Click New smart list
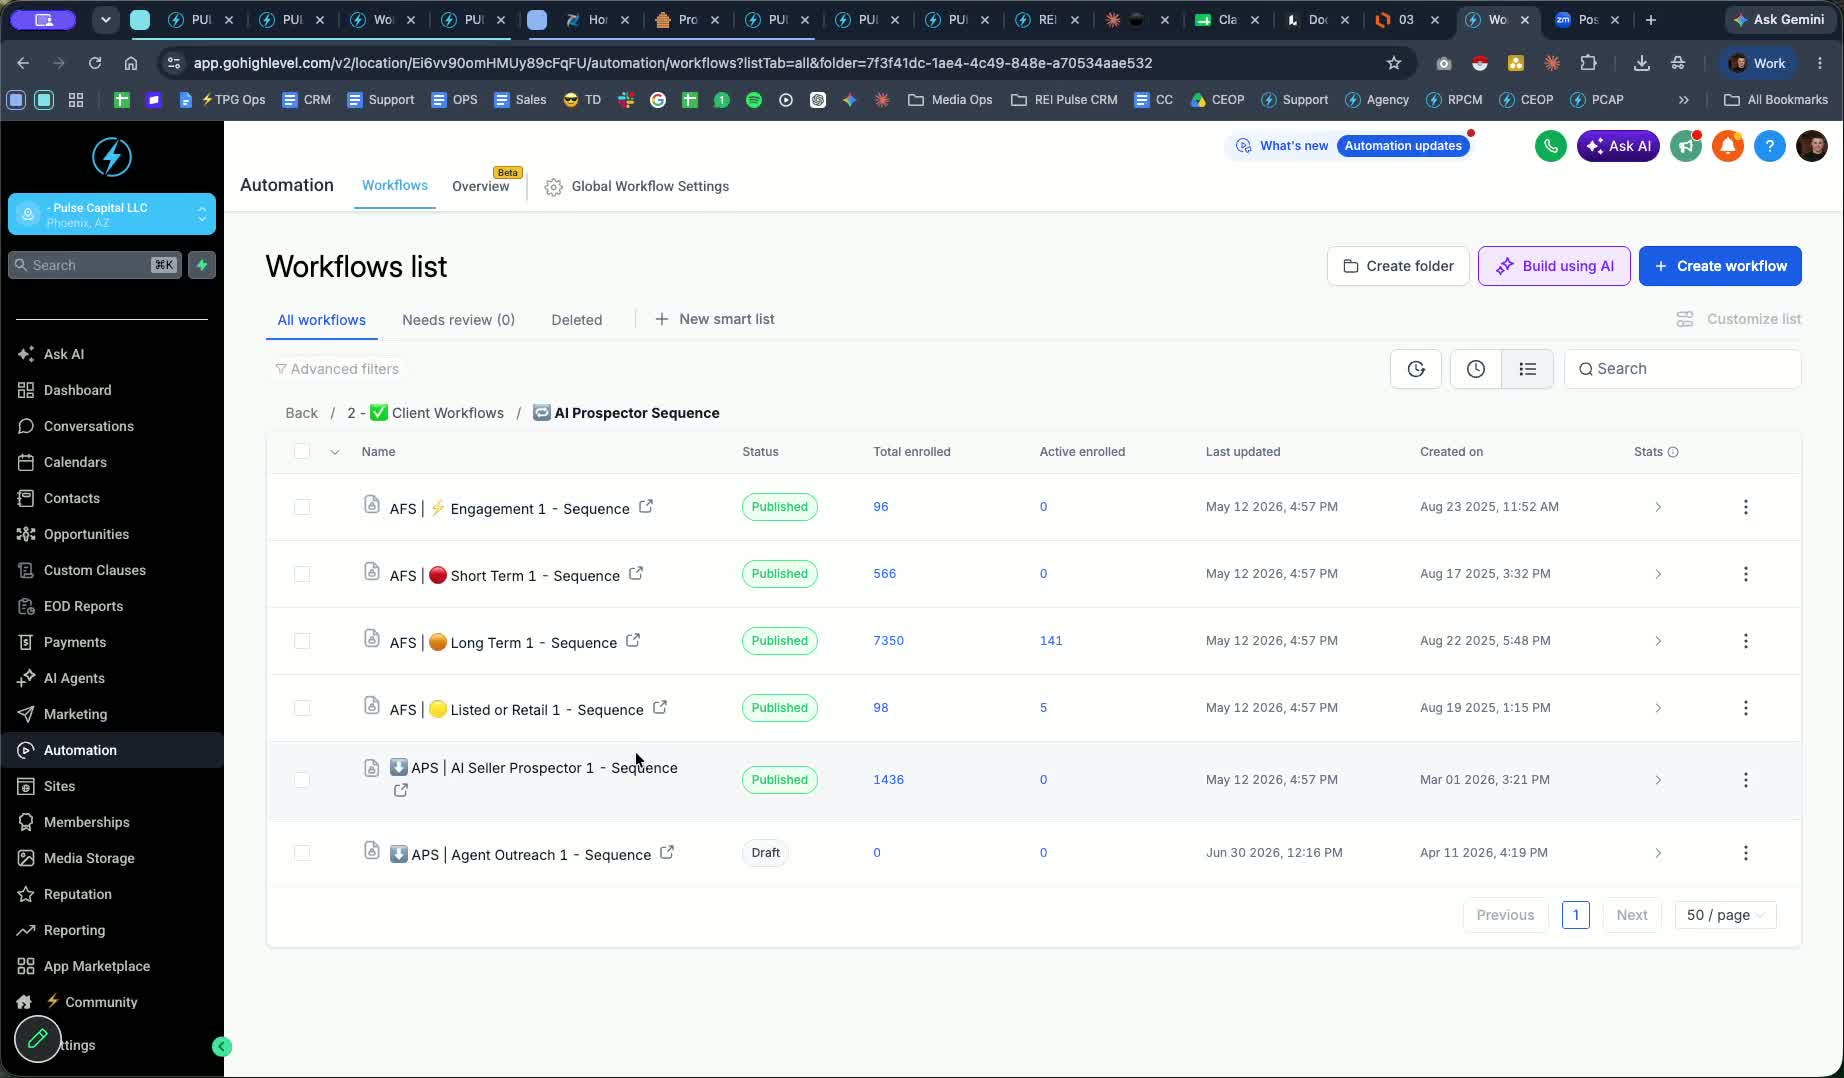 [715, 319]
